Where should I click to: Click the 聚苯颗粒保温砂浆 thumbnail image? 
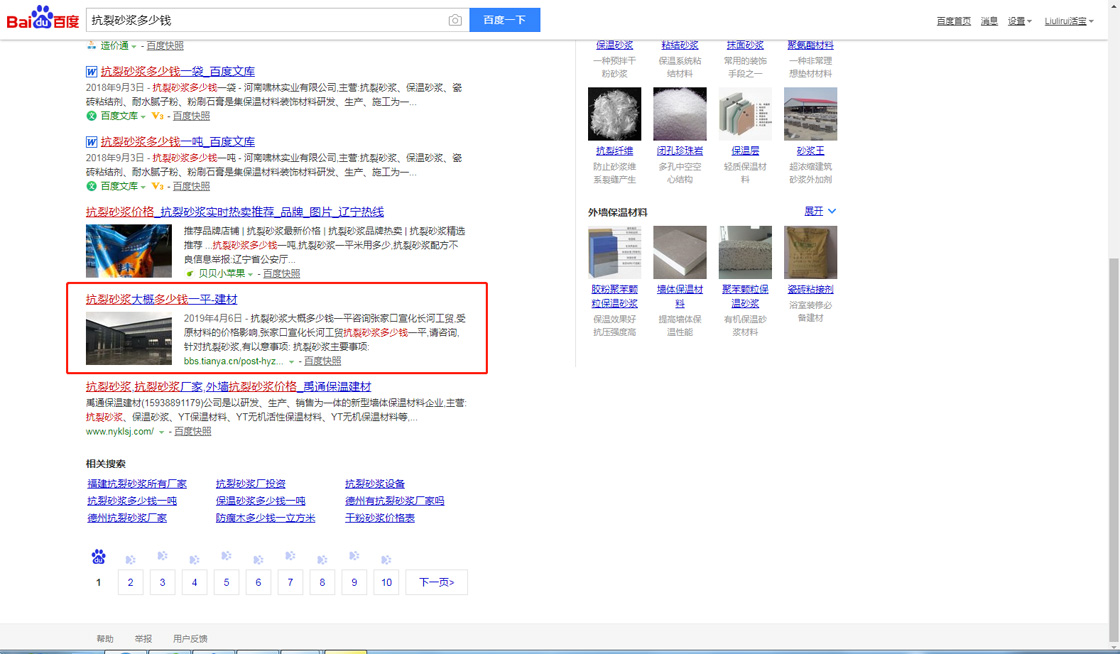(745, 252)
